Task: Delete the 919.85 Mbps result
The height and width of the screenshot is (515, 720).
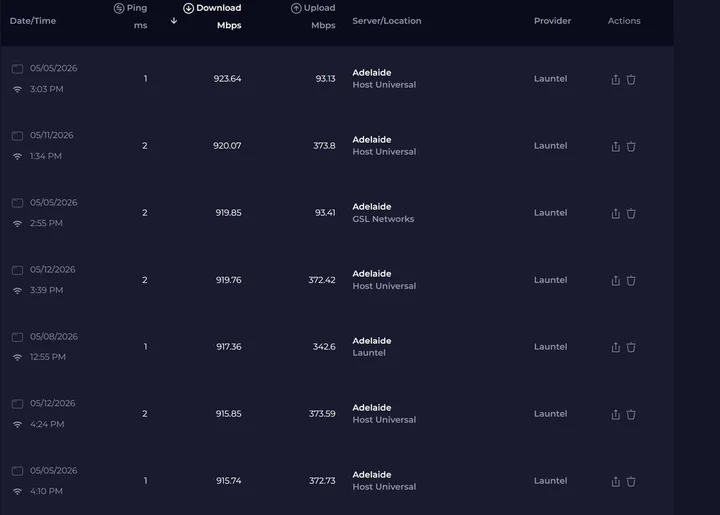Action: coord(631,213)
